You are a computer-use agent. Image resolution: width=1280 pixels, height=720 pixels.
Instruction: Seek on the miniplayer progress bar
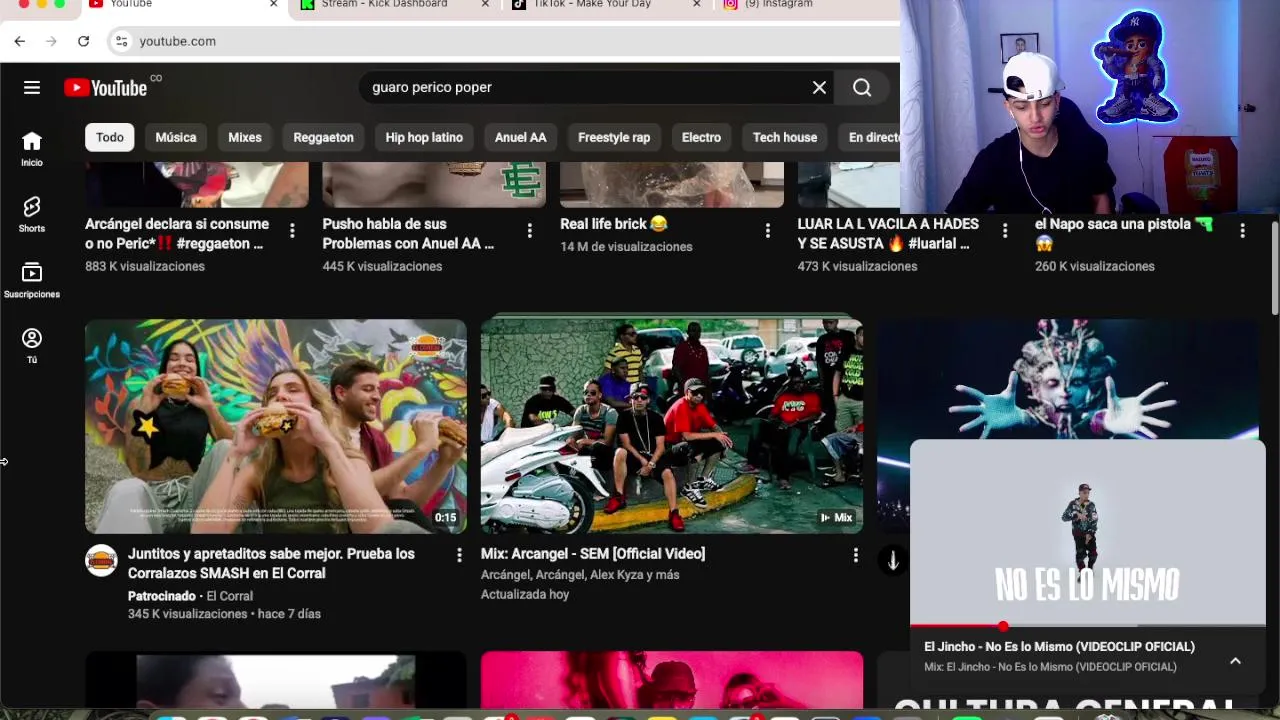pos(1088,626)
